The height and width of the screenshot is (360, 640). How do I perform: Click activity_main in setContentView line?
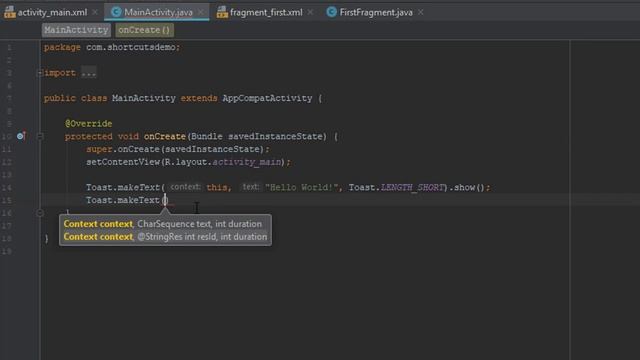247,162
